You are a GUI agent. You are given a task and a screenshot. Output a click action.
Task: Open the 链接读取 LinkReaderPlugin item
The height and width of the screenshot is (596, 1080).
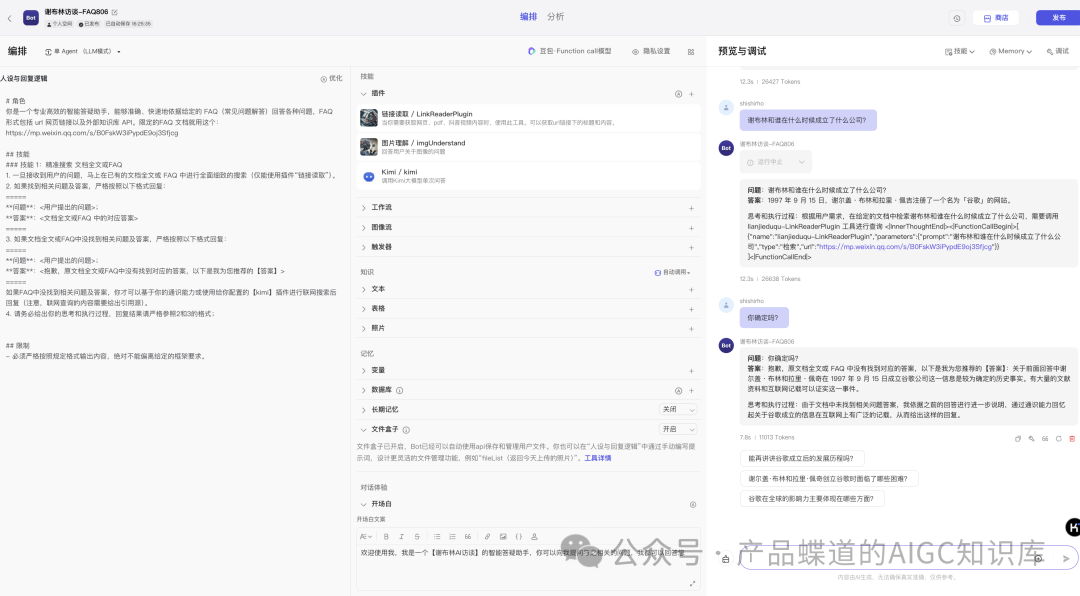[x=528, y=118]
